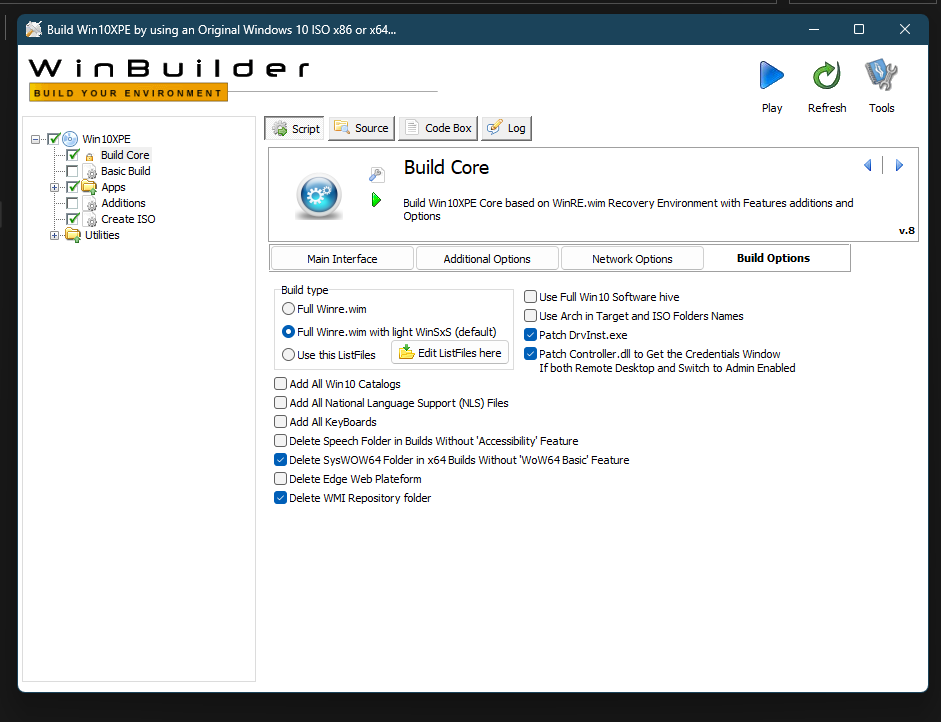Check Add All Win10 Catalogs
Image resolution: width=941 pixels, height=722 pixels.
point(280,384)
